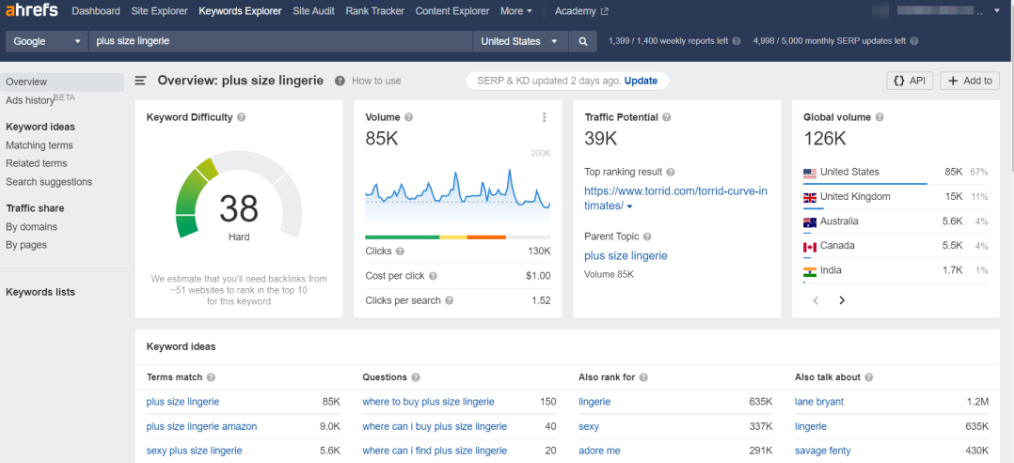Open Related terms in the sidebar
This screenshot has width=1014, height=463.
coord(36,164)
